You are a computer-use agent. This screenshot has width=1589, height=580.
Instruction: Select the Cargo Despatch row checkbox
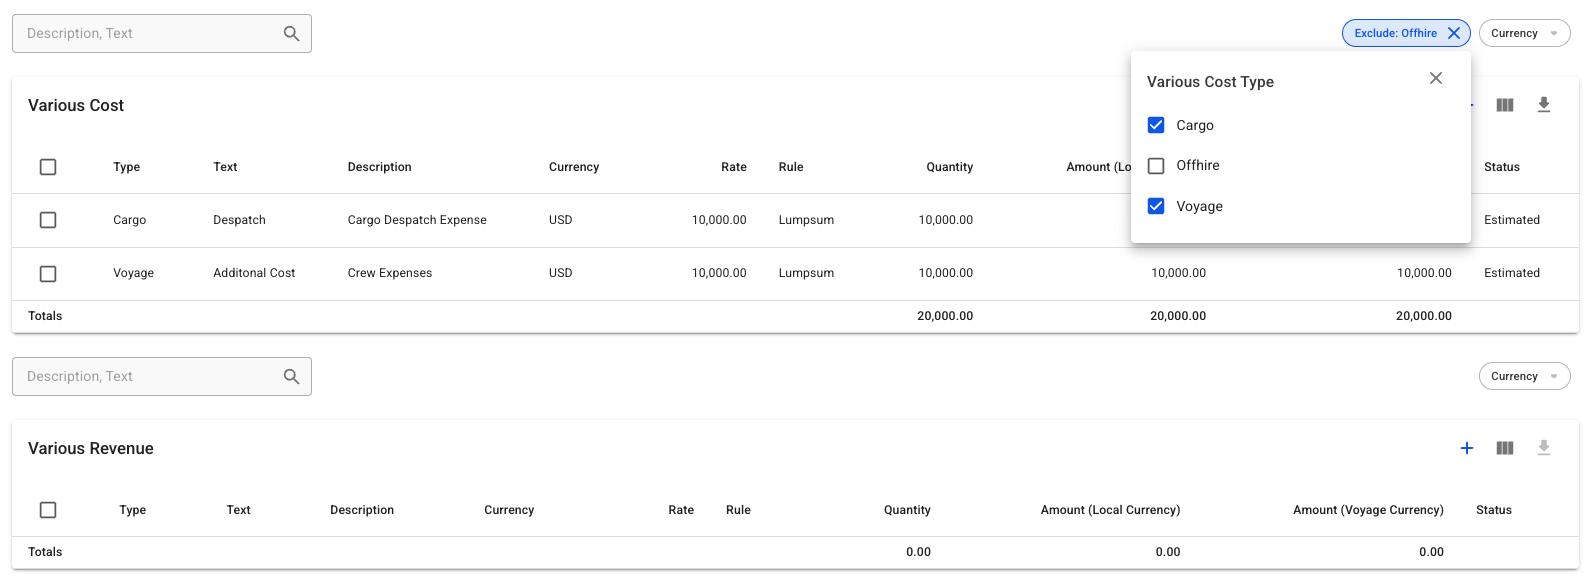point(48,220)
